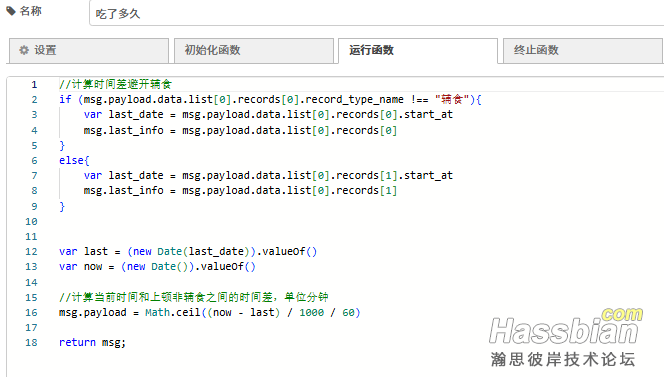Screen dimensions: 664x377
Task: Click the name input field containing 吃了多久
Action: coord(376,13)
